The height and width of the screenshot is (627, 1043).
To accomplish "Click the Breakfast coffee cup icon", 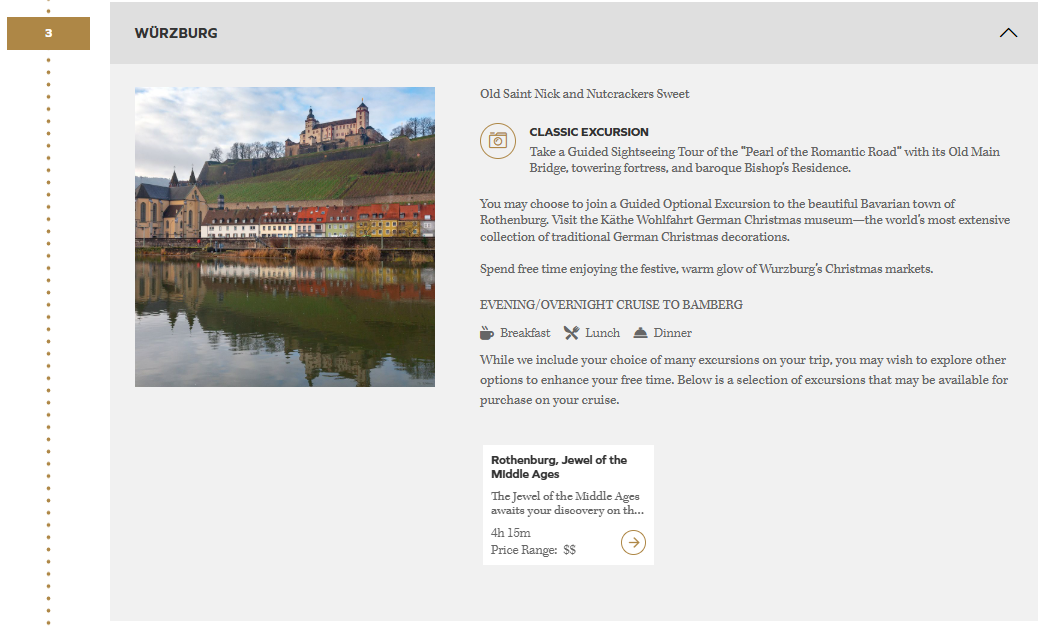I will point(487,333).
